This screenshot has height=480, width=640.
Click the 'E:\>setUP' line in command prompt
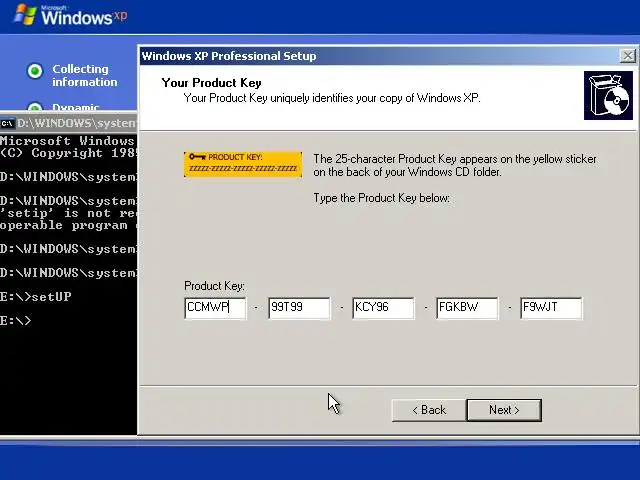(36, 297)
